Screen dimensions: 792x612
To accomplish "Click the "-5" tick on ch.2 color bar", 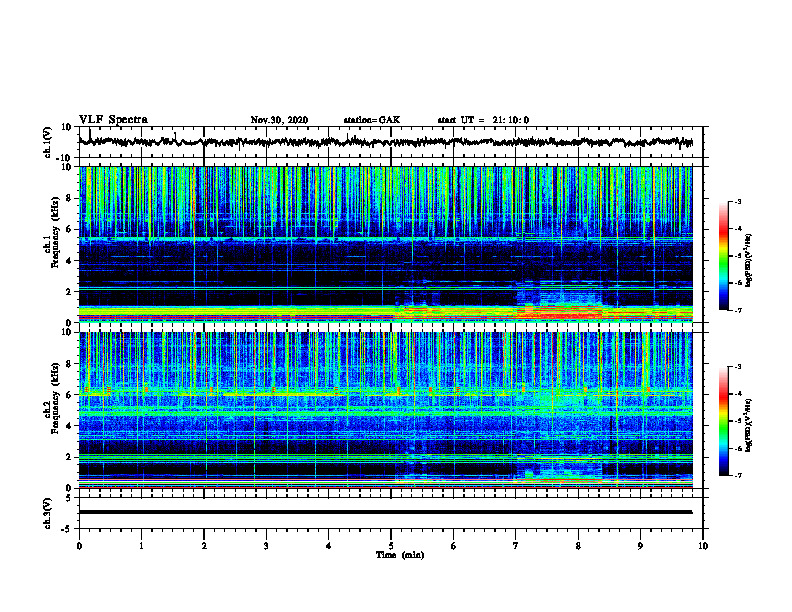I will point(737,421).
